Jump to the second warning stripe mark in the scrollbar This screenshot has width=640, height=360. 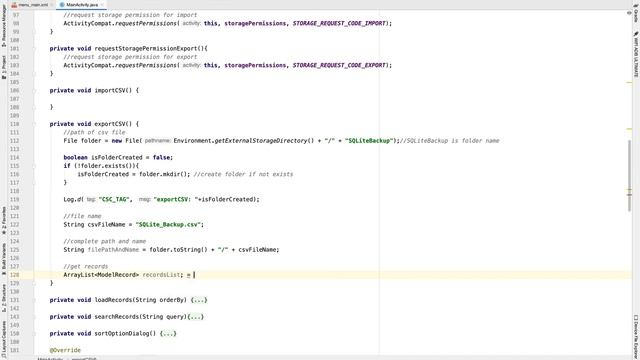pos(629,129)
